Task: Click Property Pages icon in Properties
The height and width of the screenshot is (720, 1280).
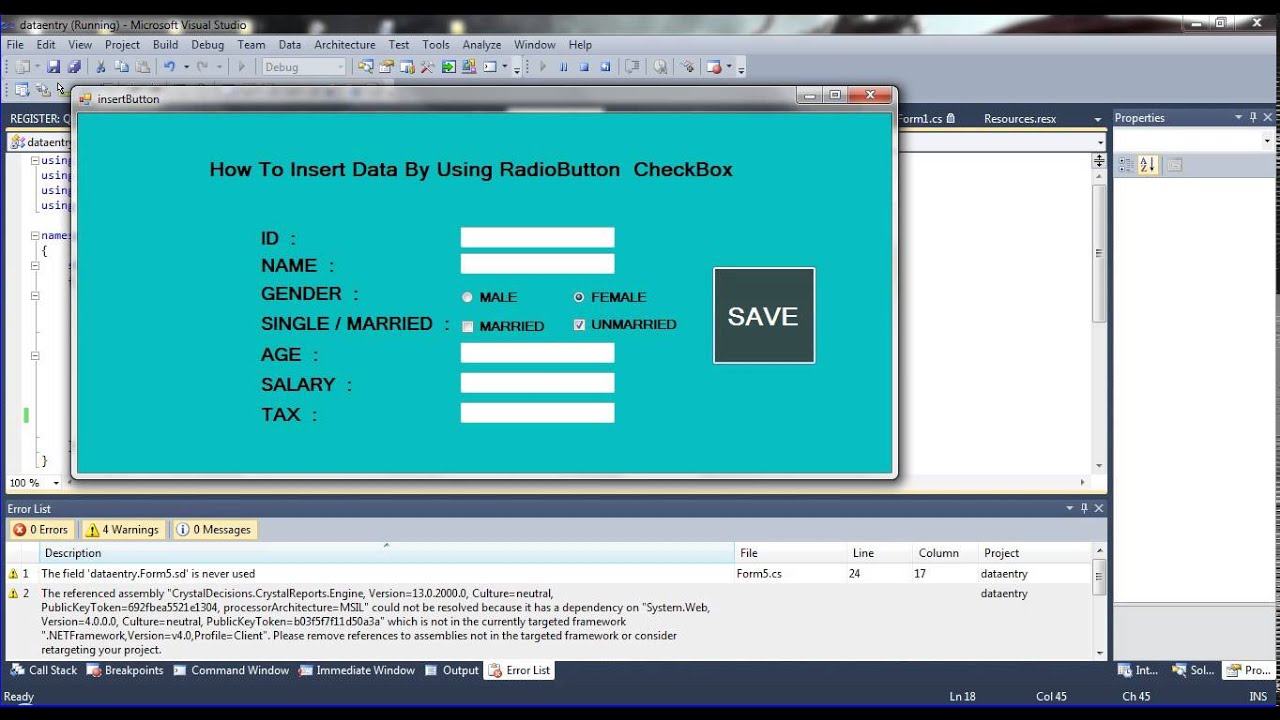Action: tap(1175, 165)
